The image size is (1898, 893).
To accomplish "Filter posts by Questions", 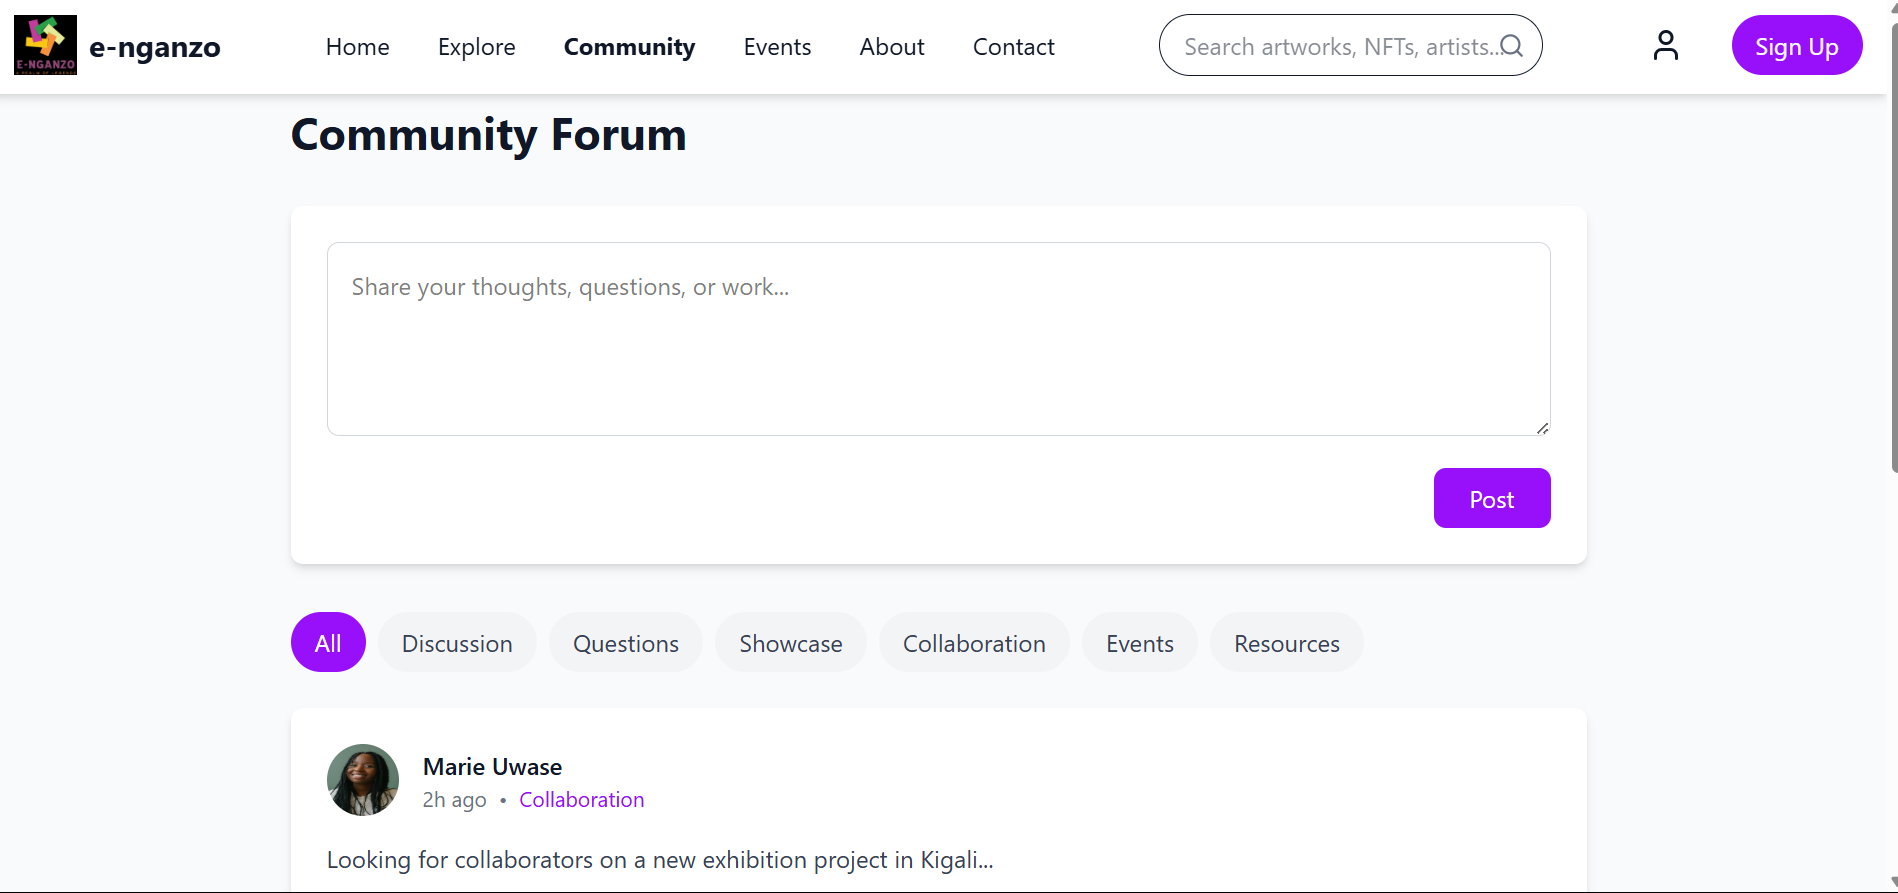I will [625, 642].
